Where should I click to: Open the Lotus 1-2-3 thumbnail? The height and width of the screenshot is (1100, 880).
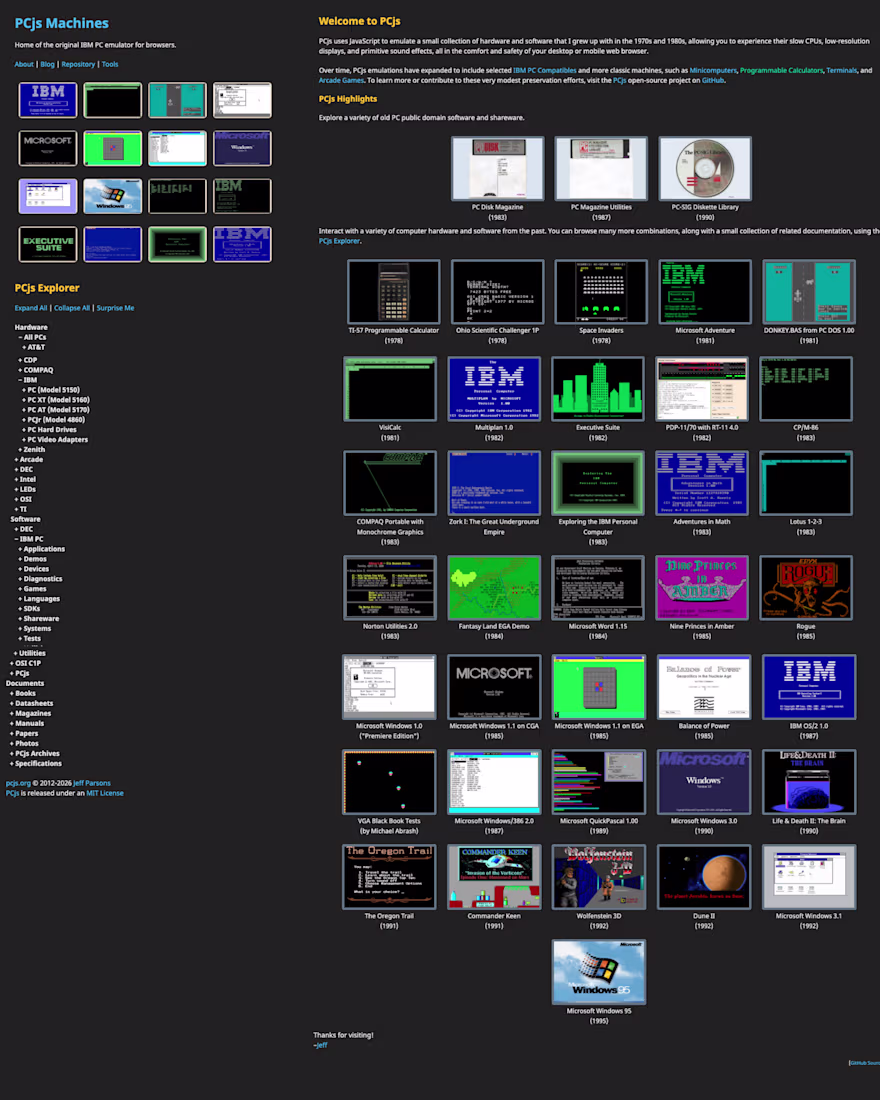[x=806, y=483]
